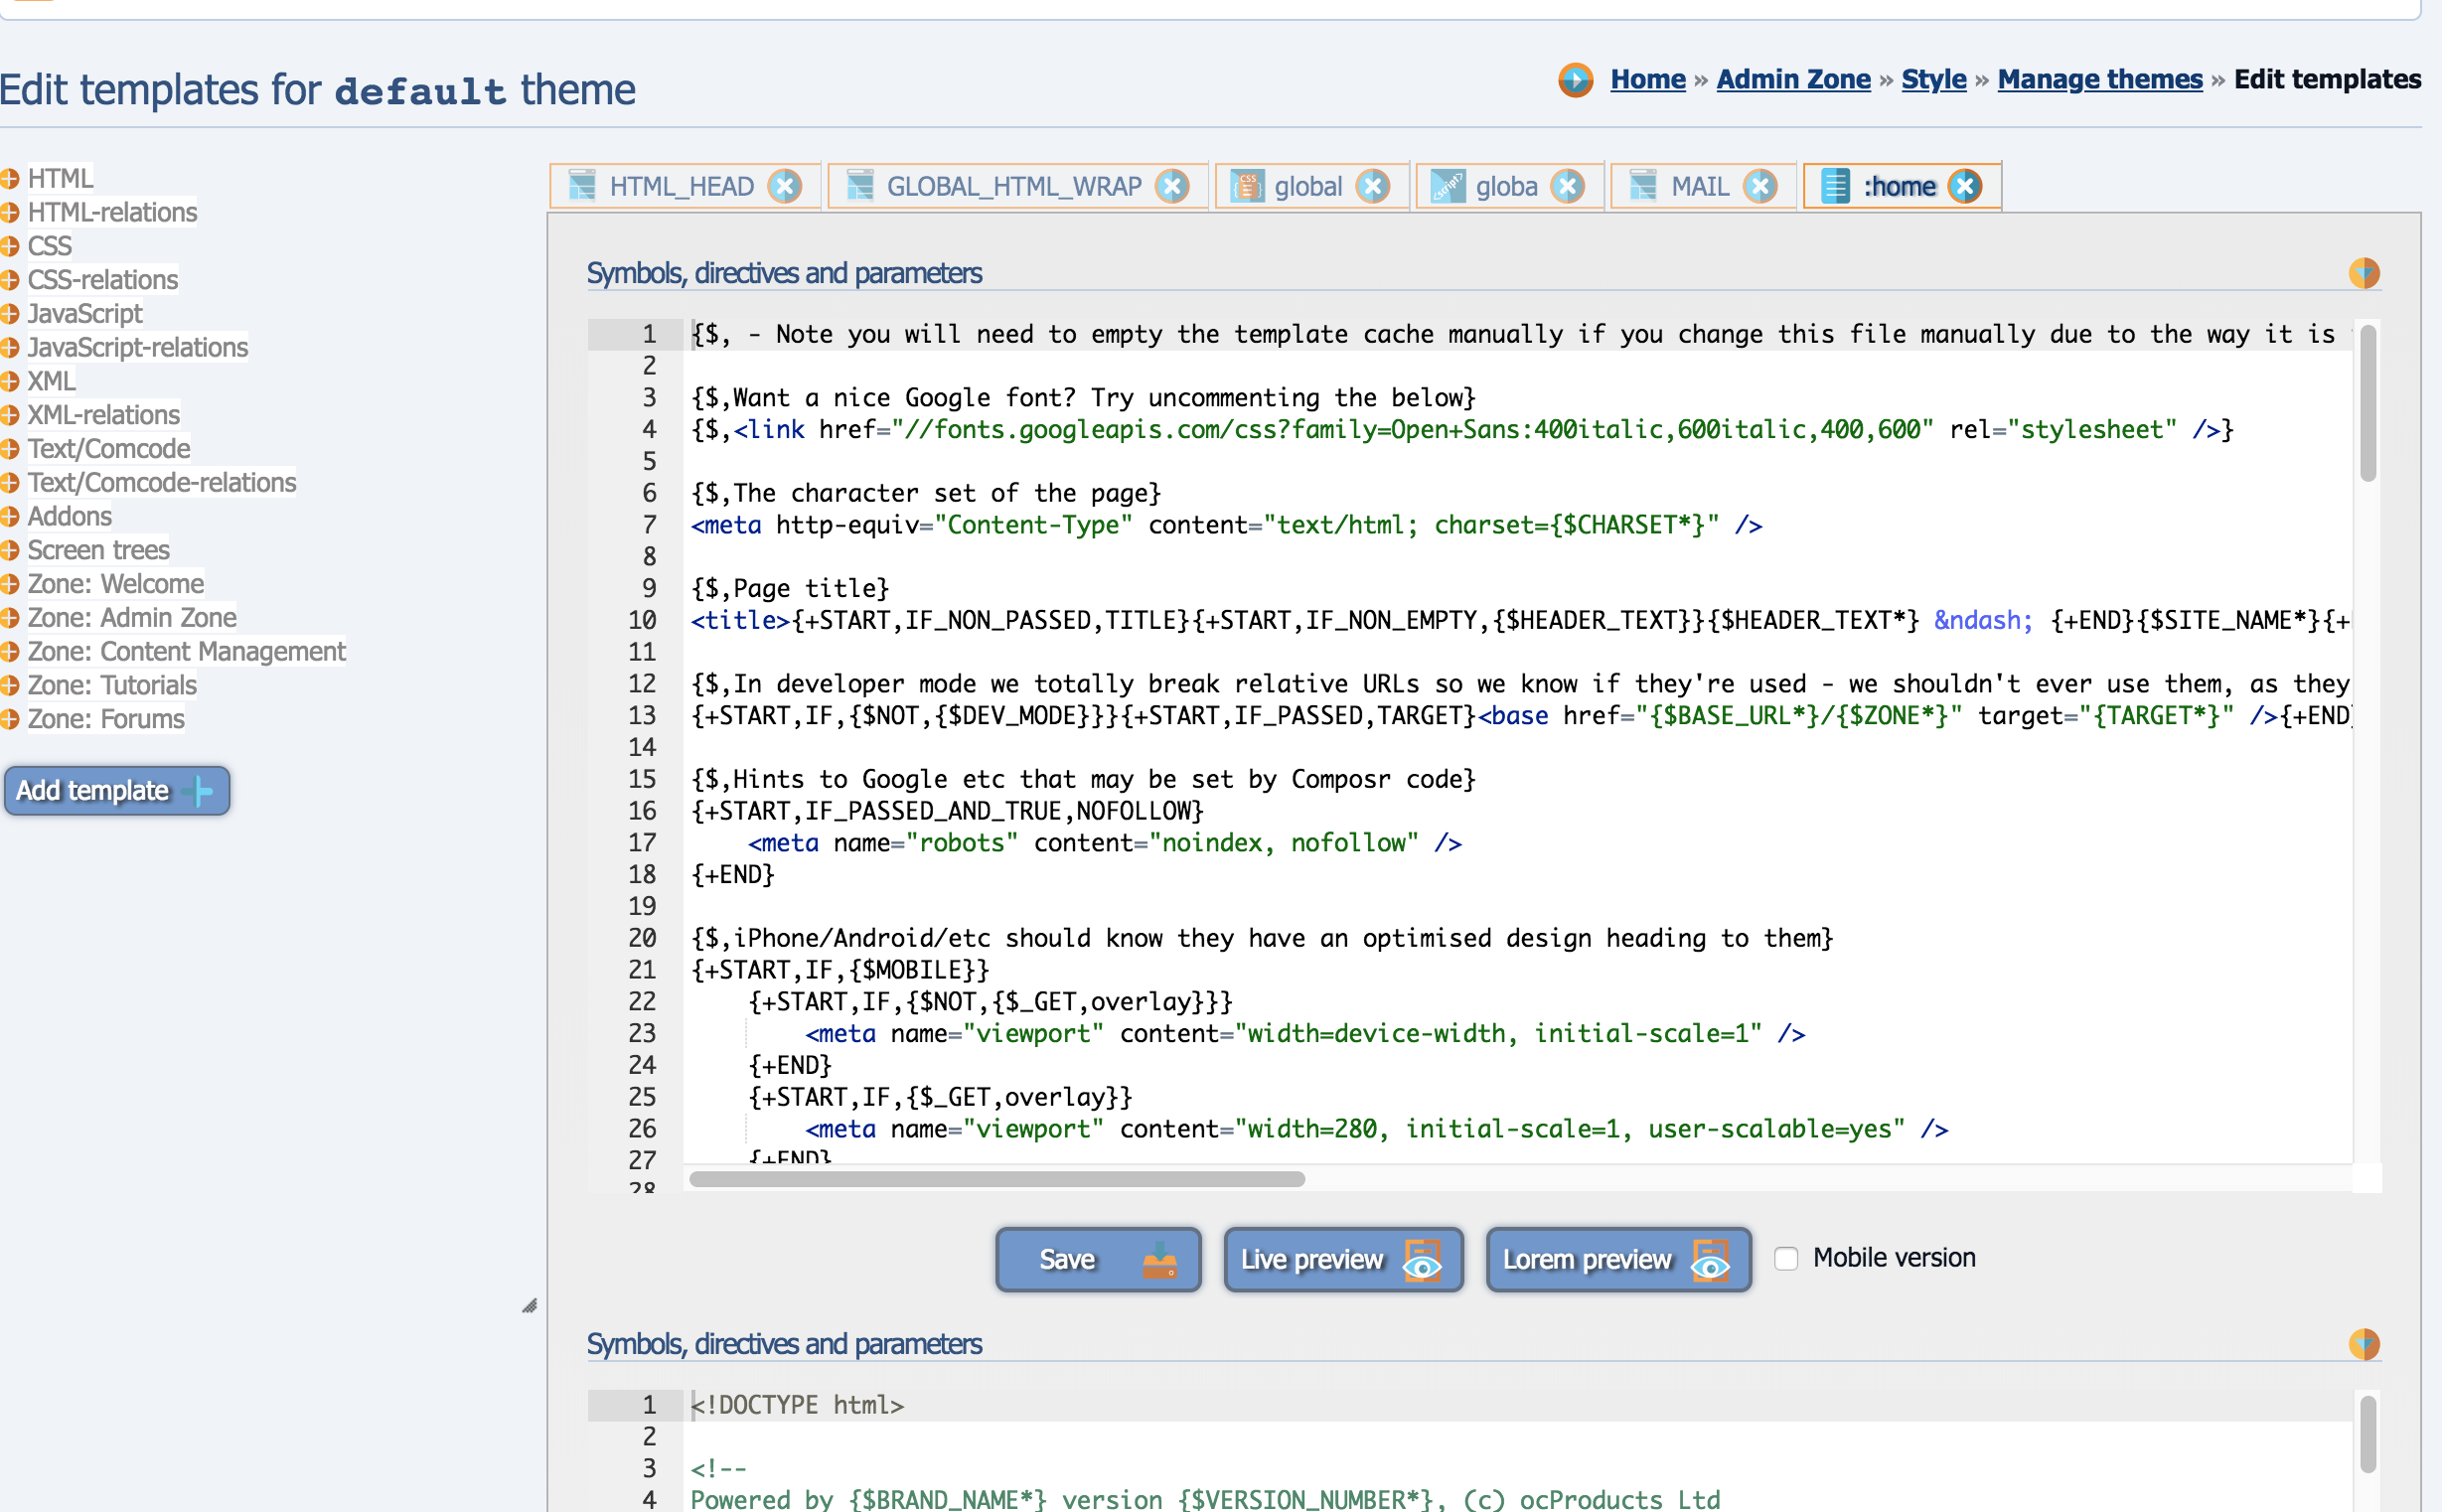Toggle first Symbols, directives and parameters section icon

pyautogui.click(x=2363, y=273)
